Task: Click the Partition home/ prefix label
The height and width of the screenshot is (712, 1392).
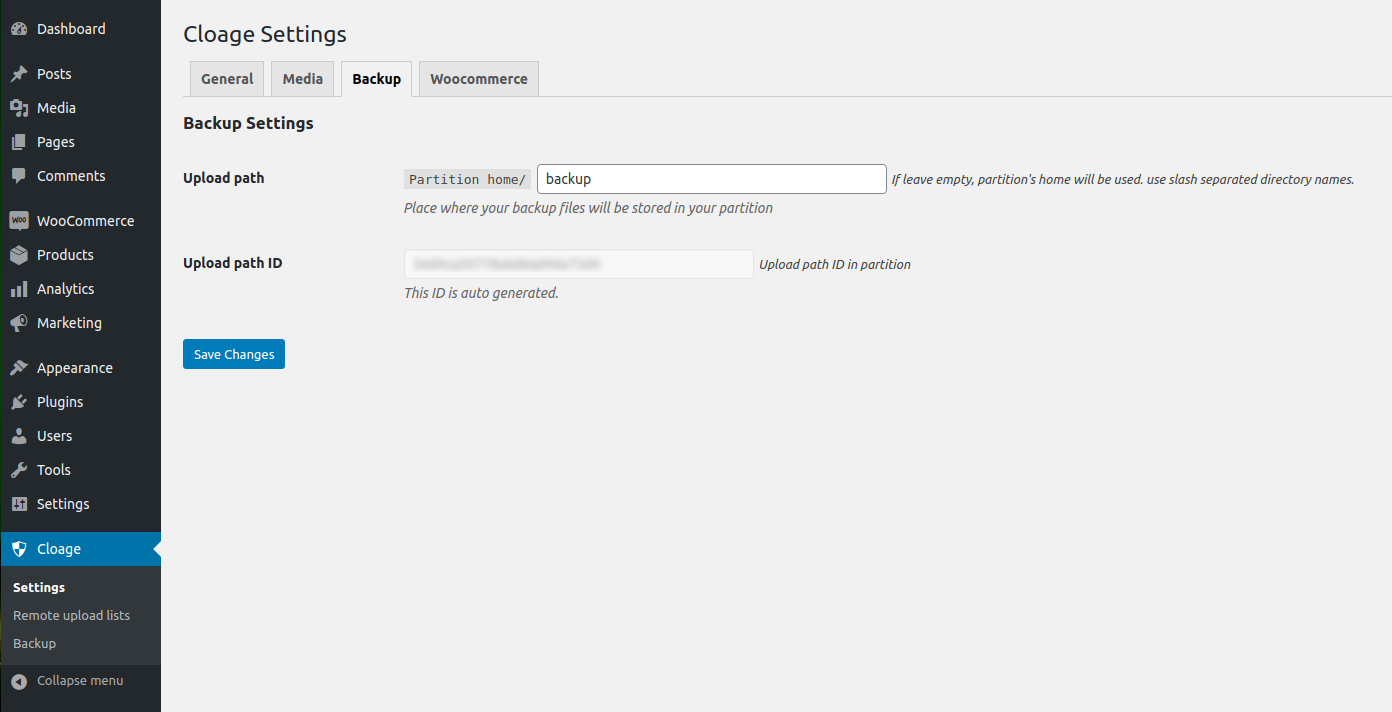Action: click(467, 179)
